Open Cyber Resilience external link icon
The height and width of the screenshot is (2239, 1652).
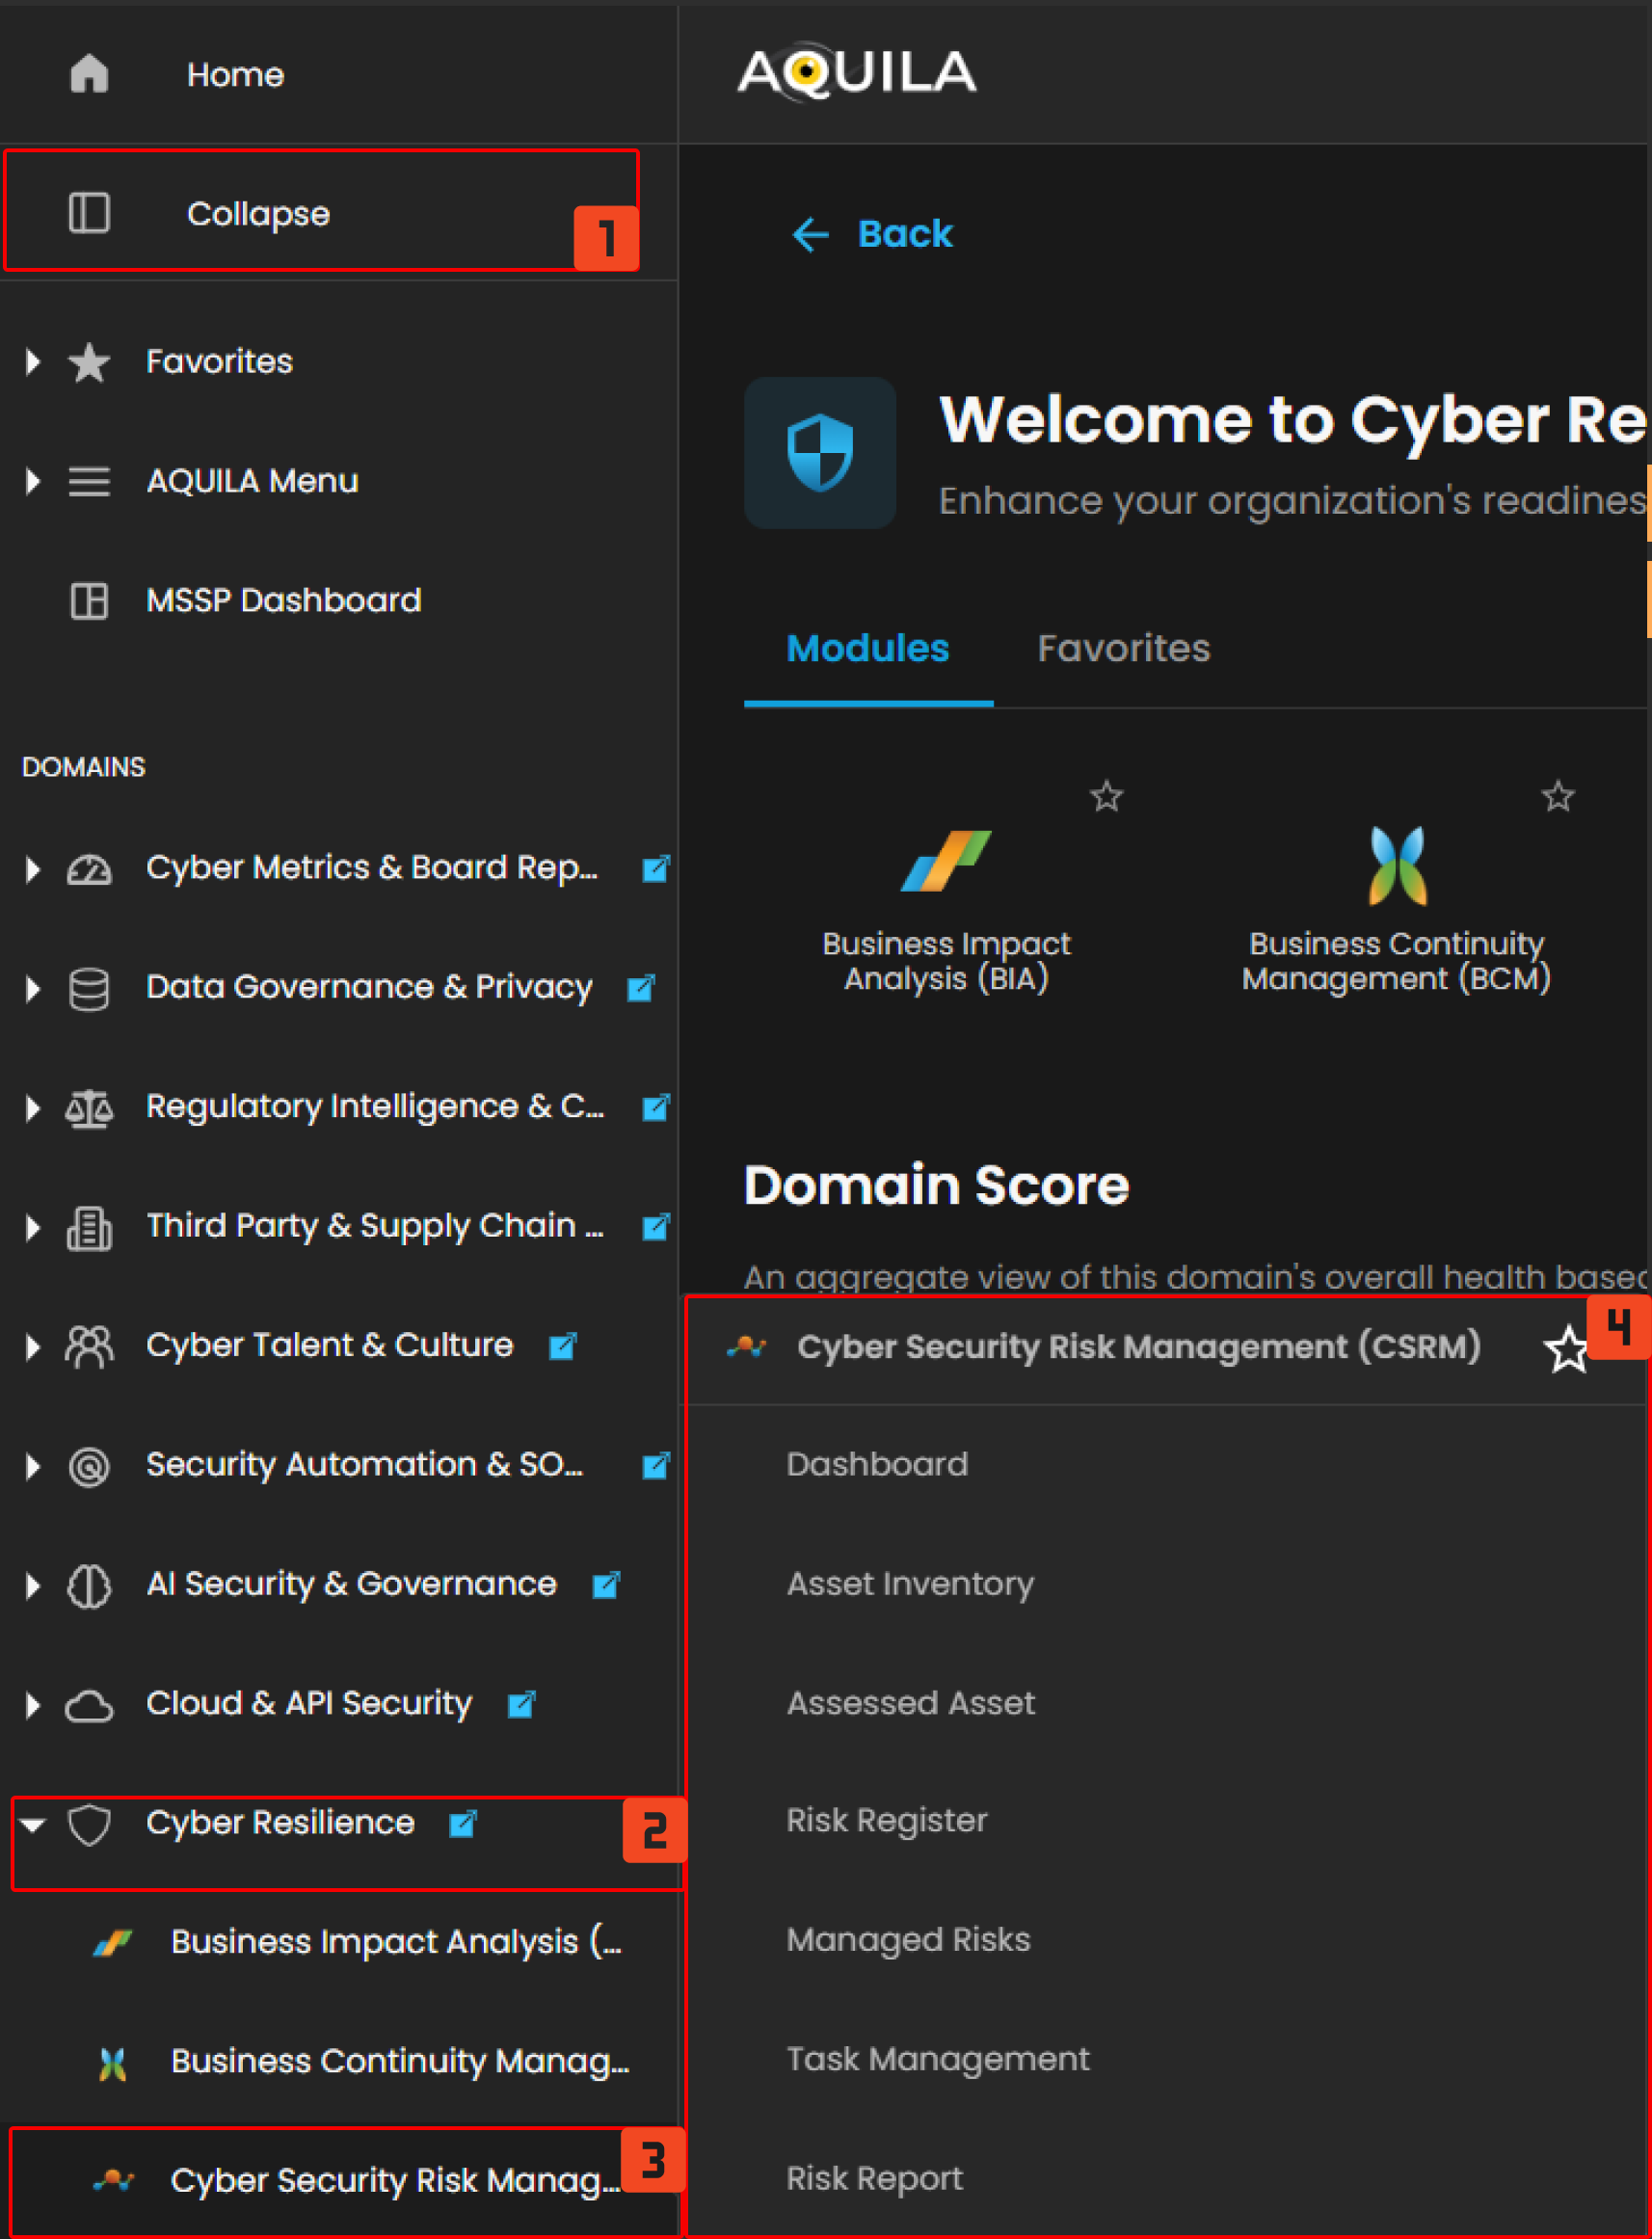pyautogui.click(x=463, y=1823)
